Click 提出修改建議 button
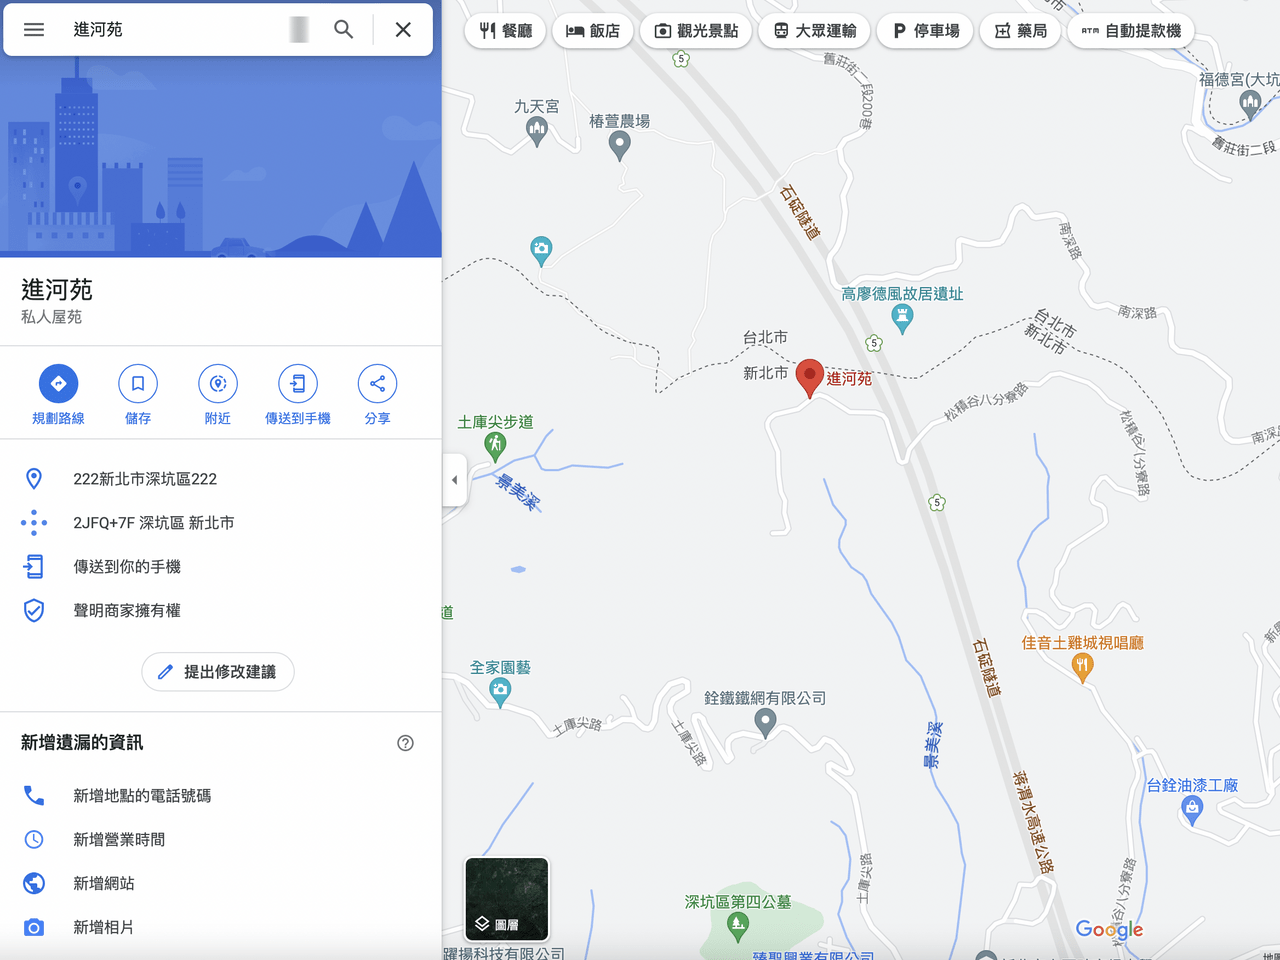The width and height of the screenshot is (1280, 960). click(218, 672)
